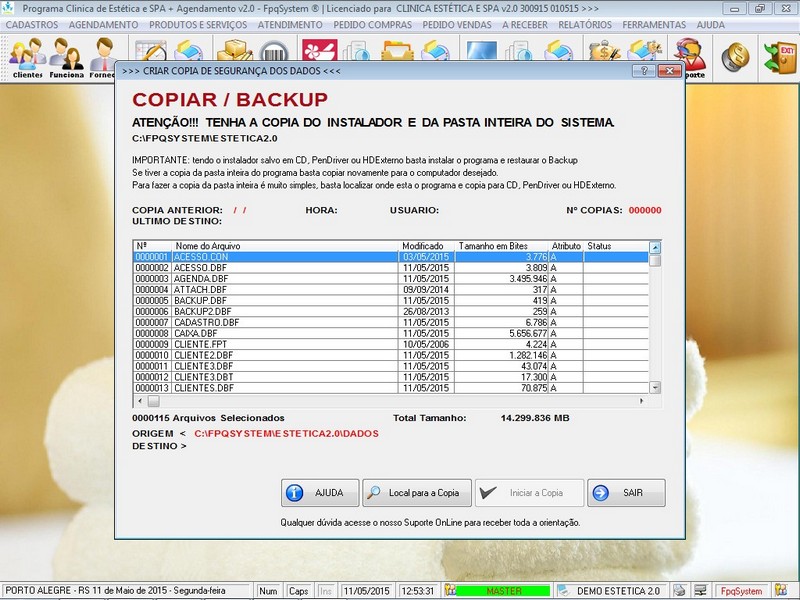
Task: Click the green MASTER status bar field
Action: point(503,590)
